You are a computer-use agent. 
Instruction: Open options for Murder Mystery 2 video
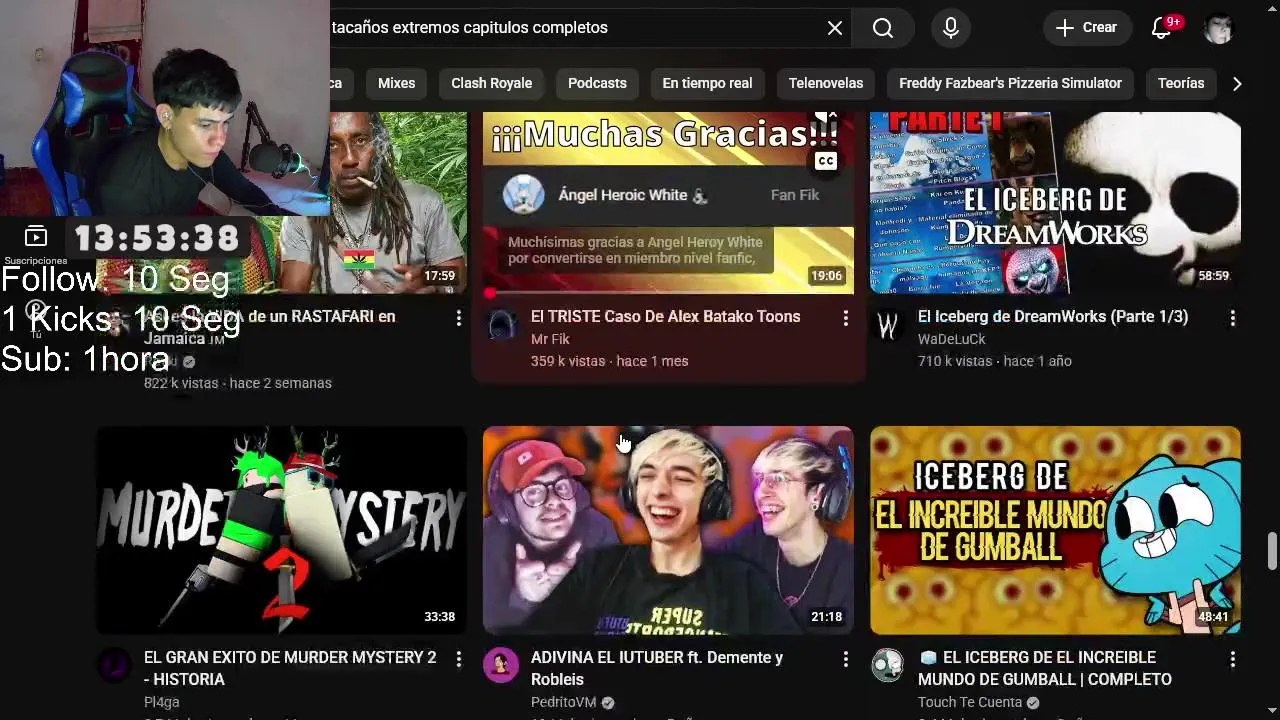[x=458, y=659]
